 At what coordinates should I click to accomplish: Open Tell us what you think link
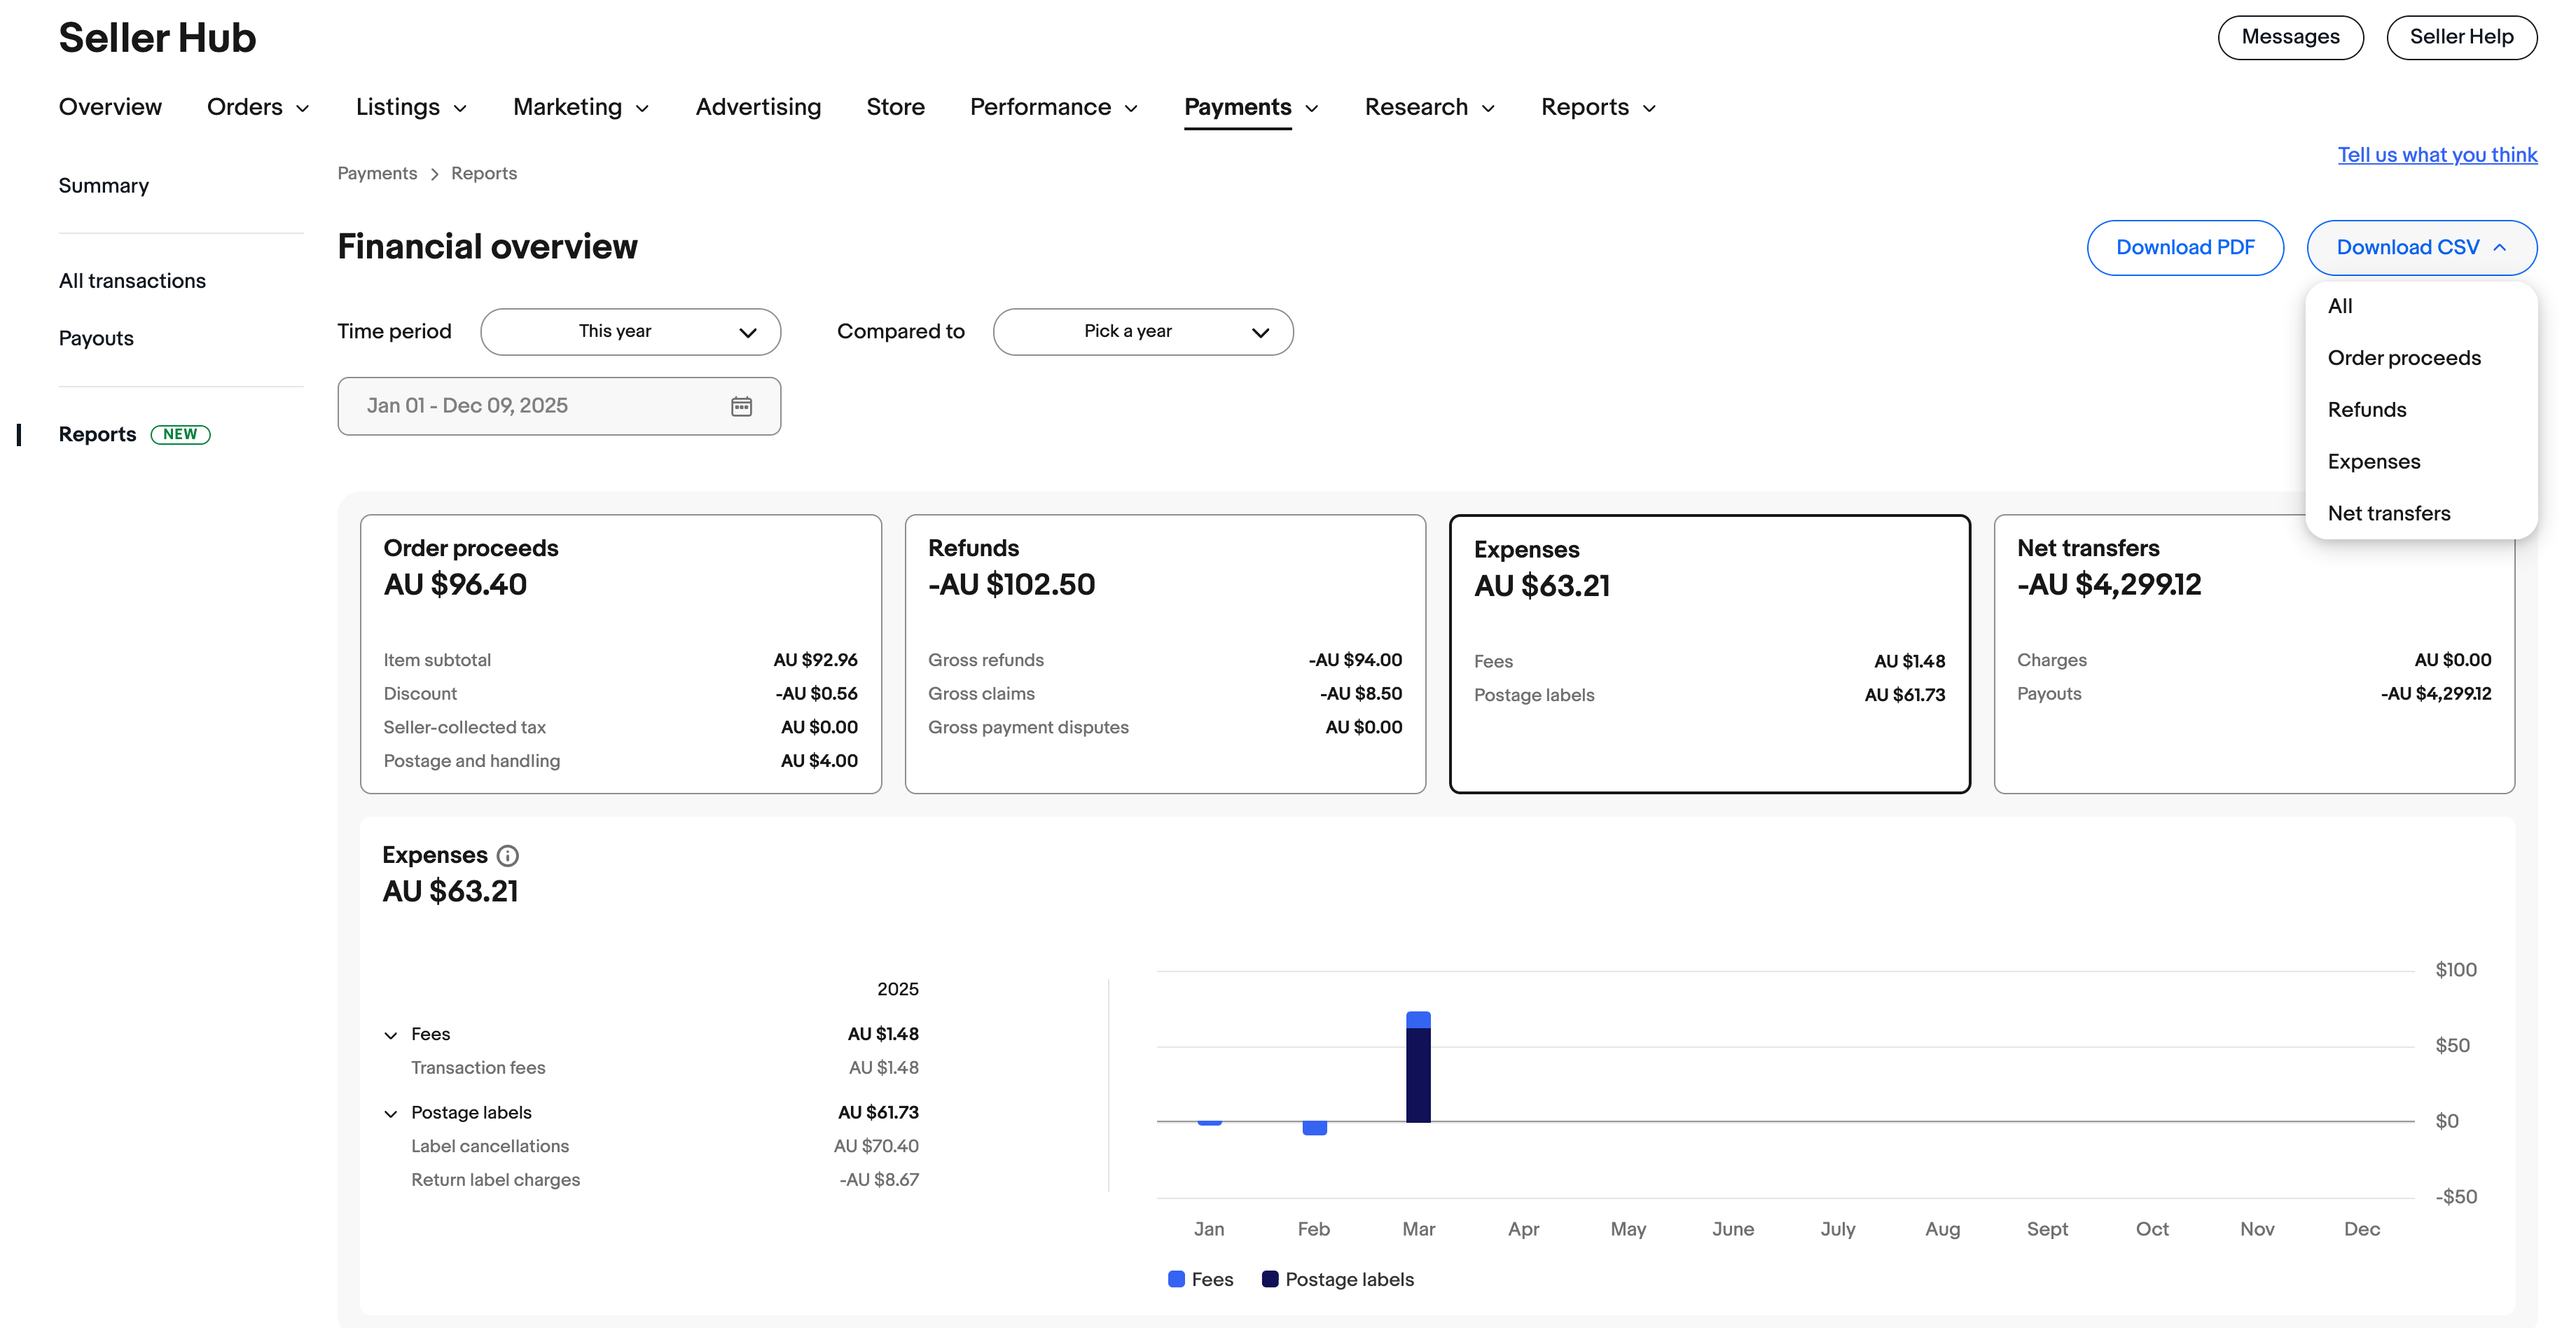click(2437, 155)
